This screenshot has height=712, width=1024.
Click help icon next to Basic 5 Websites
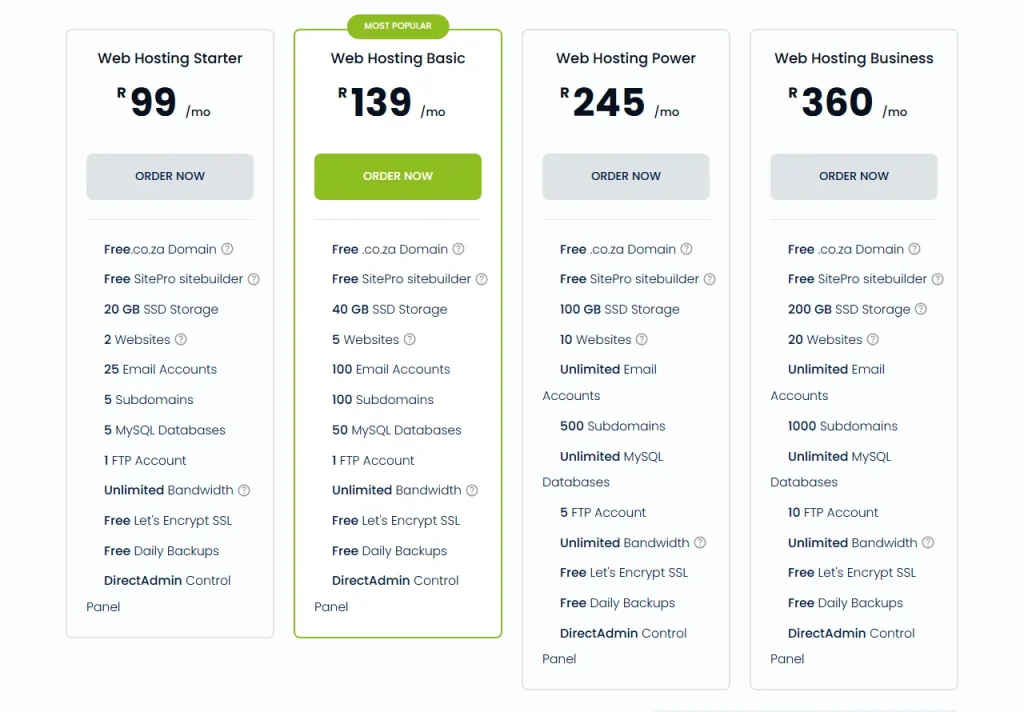point(409,340)
